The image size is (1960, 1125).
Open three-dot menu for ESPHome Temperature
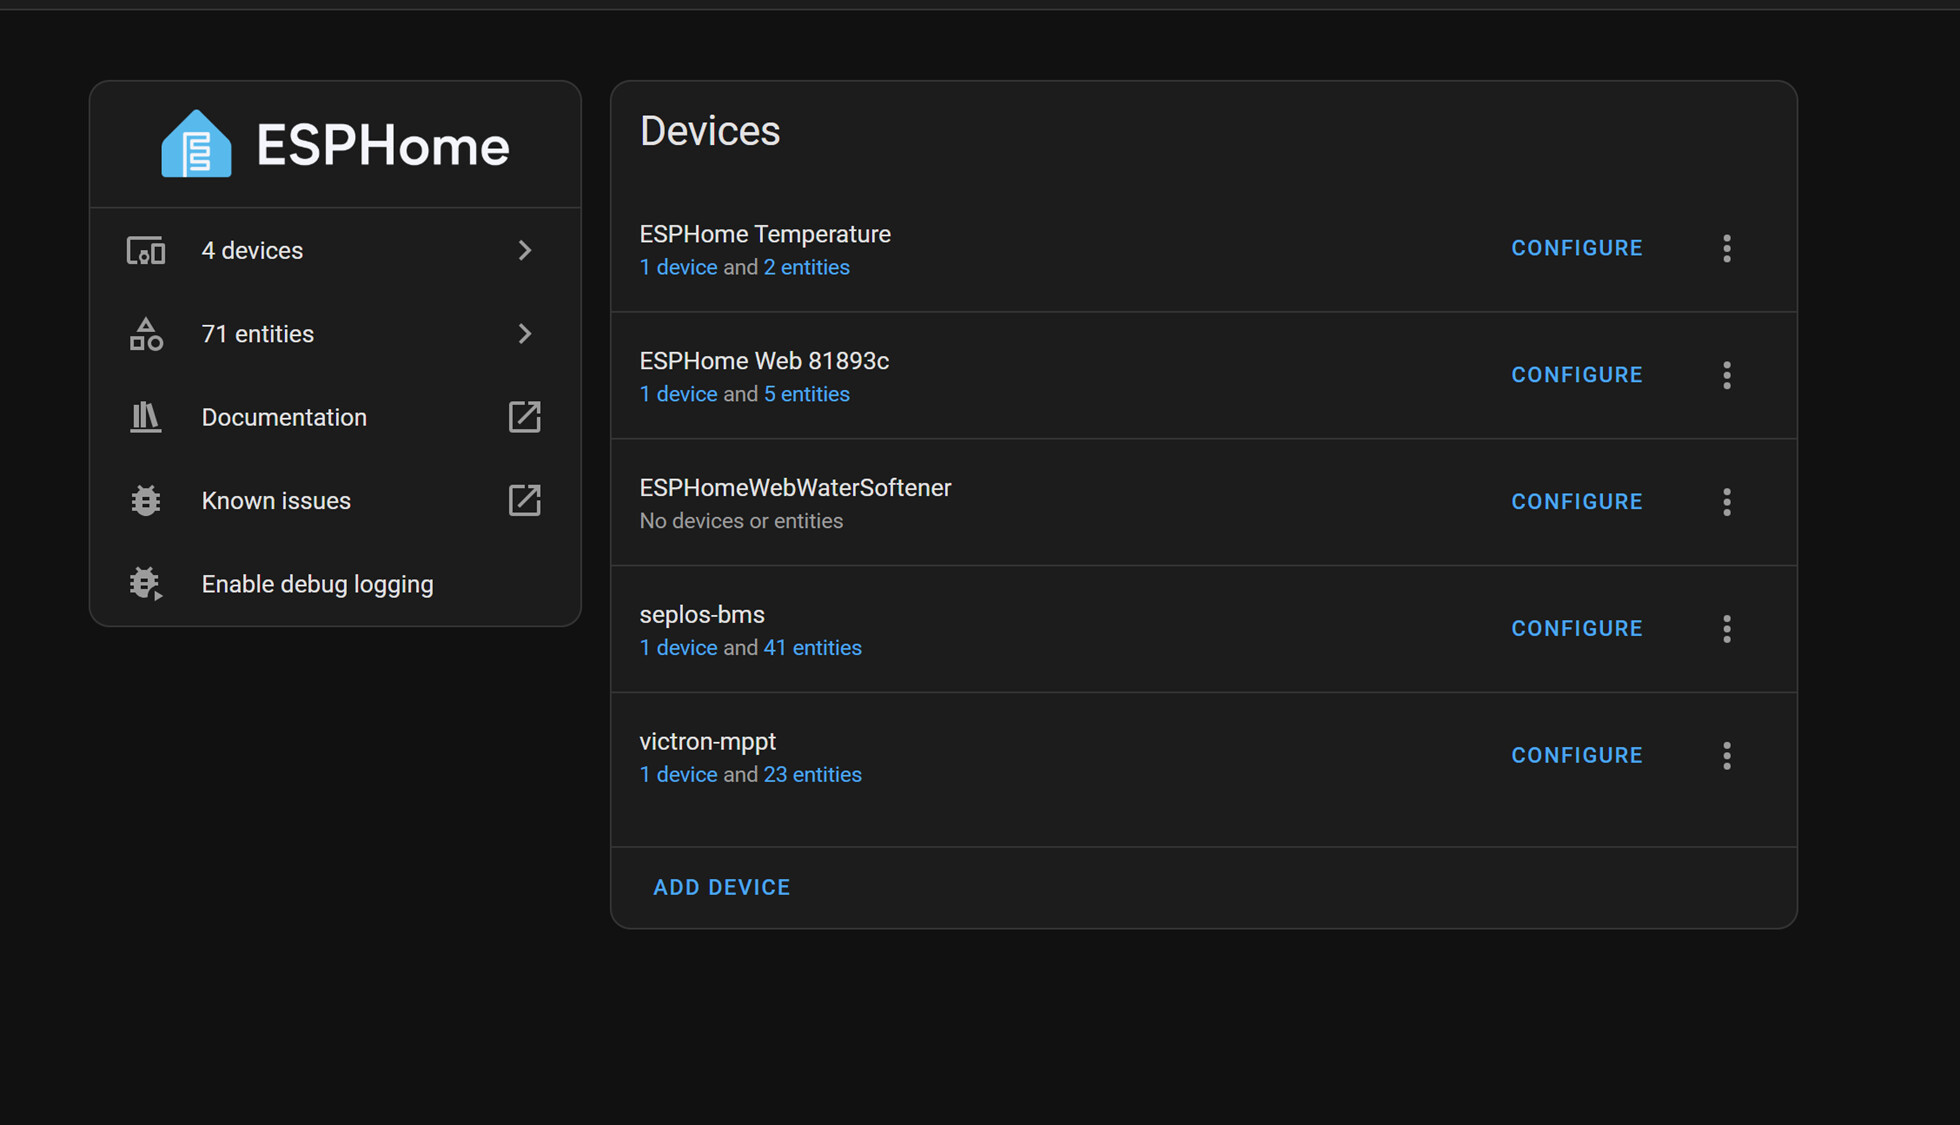[x=1726, y=248]
